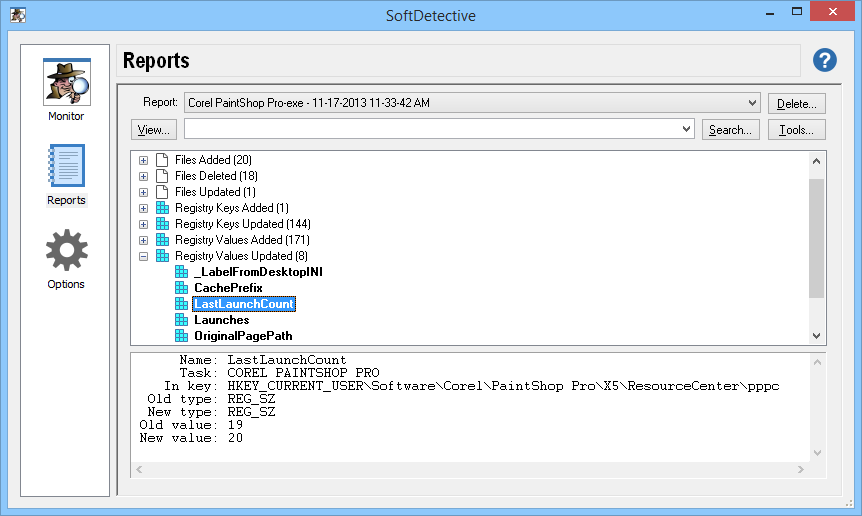Image resolution: width=862 pixels, height=516 pixels.
Task: Click the details pane scroll left arrow
Action: [x=139, y=469]
